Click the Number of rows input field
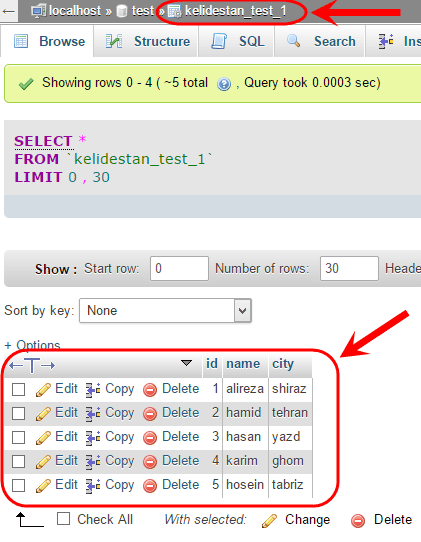This screenshot has height=542, width=421. click(x=349, y=268)
